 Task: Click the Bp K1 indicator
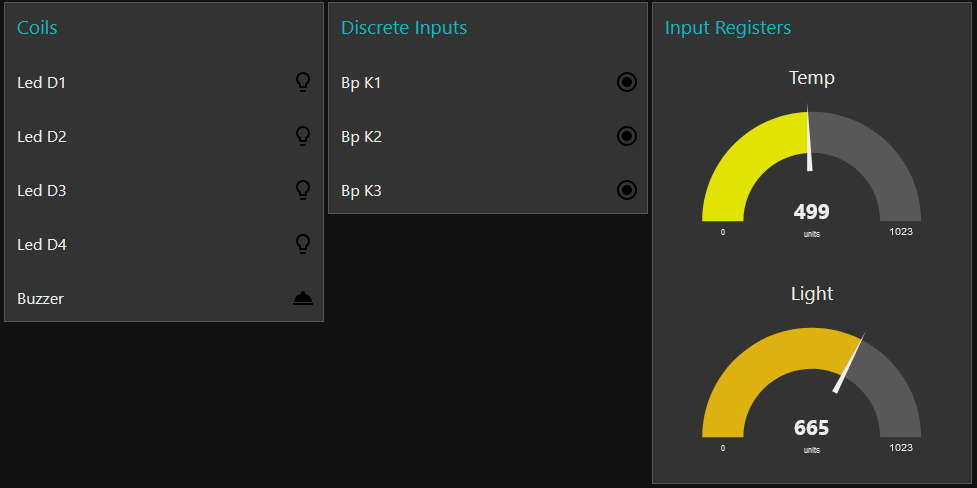[x=627, y=82]
